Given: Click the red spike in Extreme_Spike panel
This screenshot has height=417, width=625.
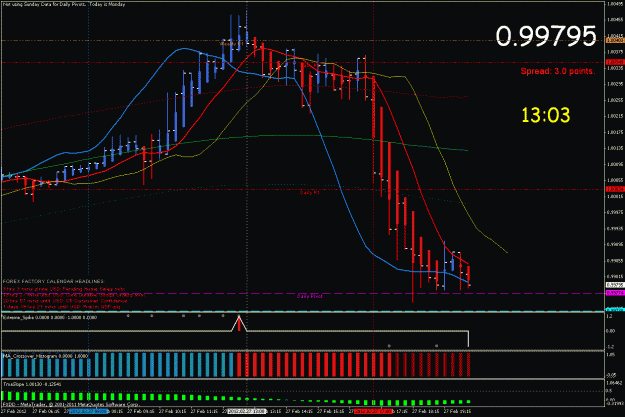Looking at the screenshot, I should [239, 323].
